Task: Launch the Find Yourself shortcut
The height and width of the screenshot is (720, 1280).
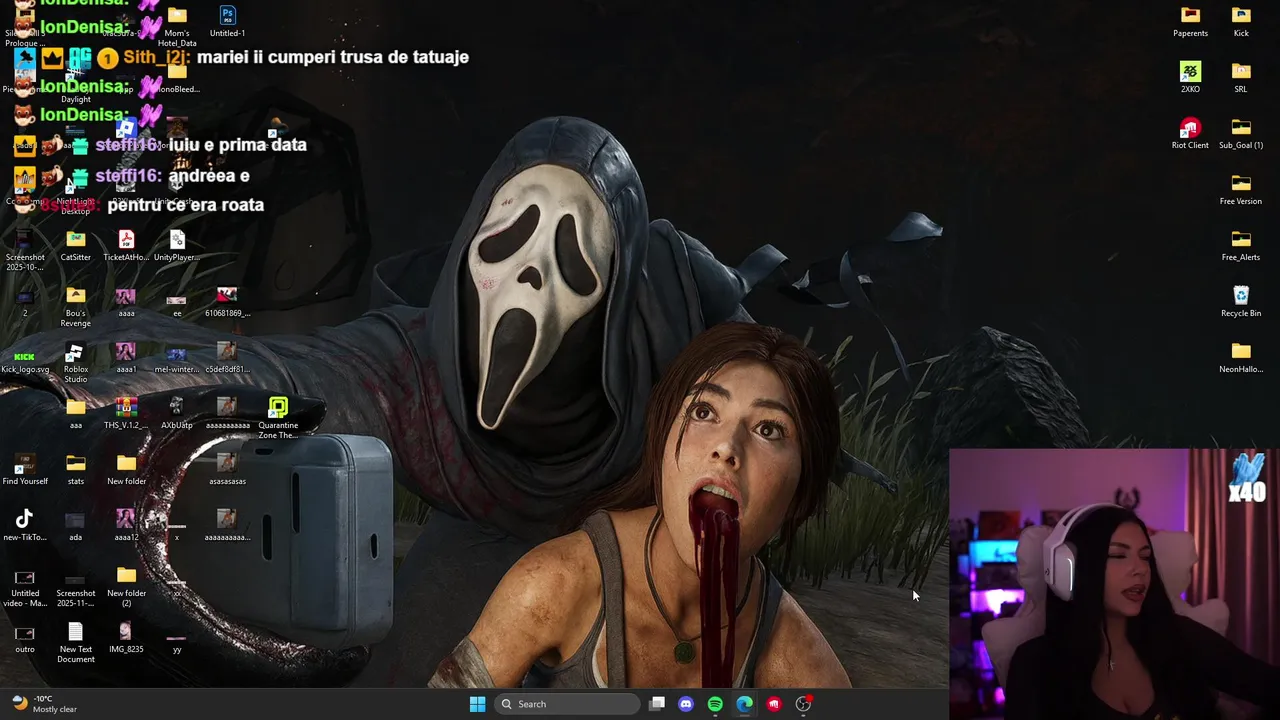Action: [x=25, y=463]
